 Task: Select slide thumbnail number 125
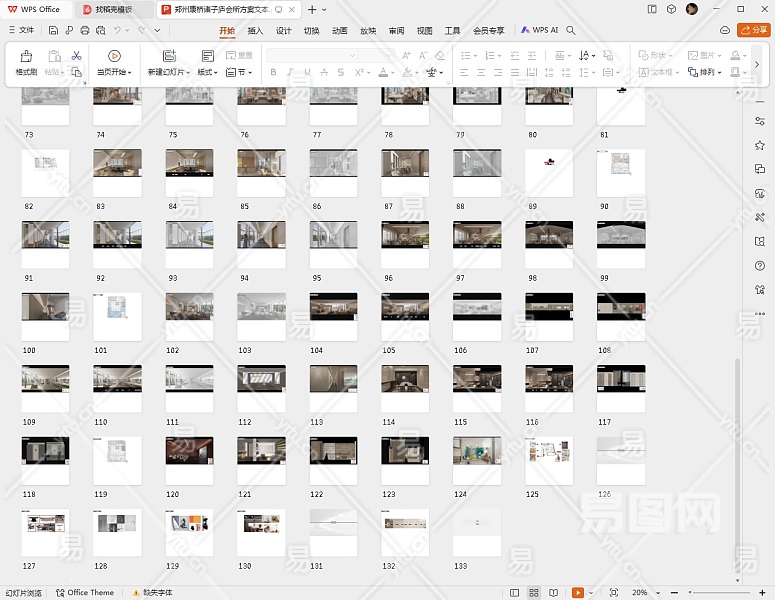pos(549,461)
